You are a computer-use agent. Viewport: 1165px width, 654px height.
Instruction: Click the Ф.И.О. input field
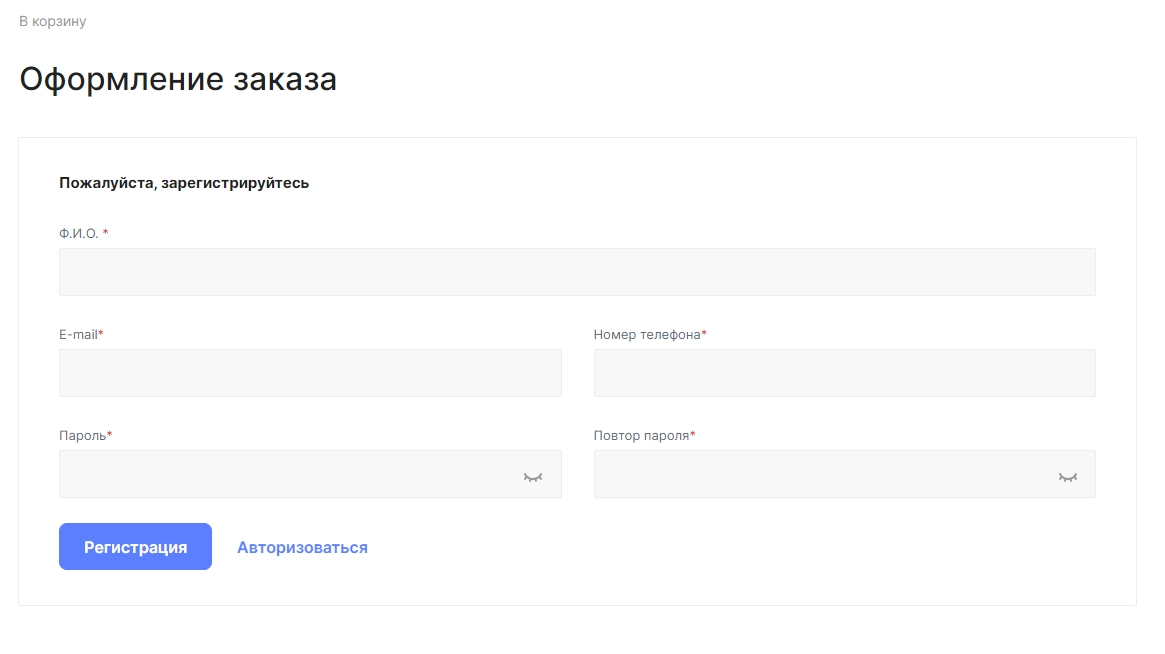click(577, 272)
